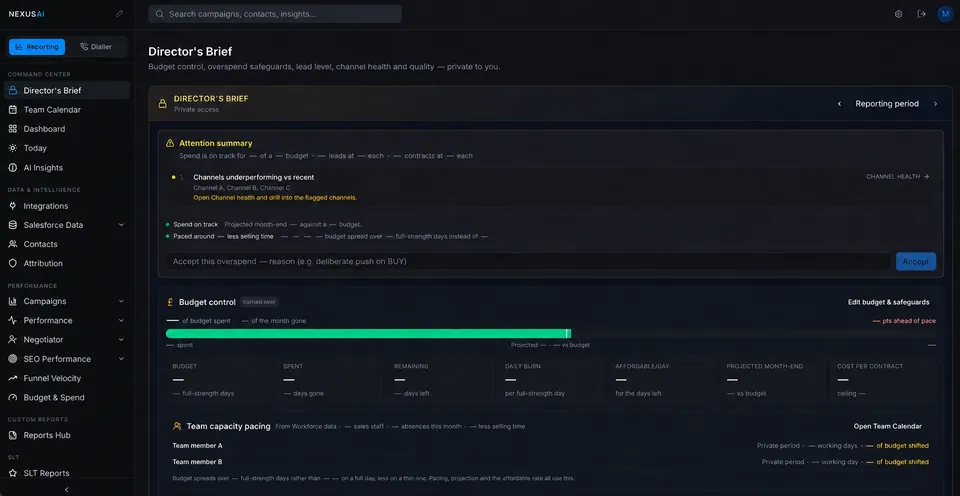Open Funnel Velocity page
Viewport: 960px width, 496px height.
67,378
